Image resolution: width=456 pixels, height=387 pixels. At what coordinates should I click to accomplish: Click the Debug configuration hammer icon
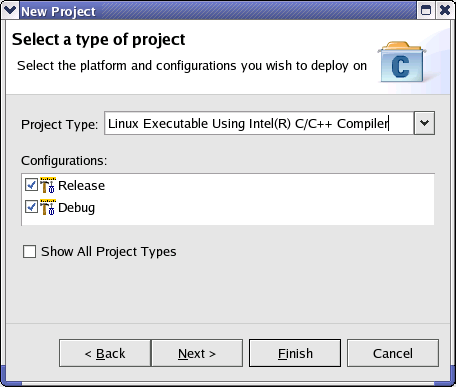(x=48, y=207)
